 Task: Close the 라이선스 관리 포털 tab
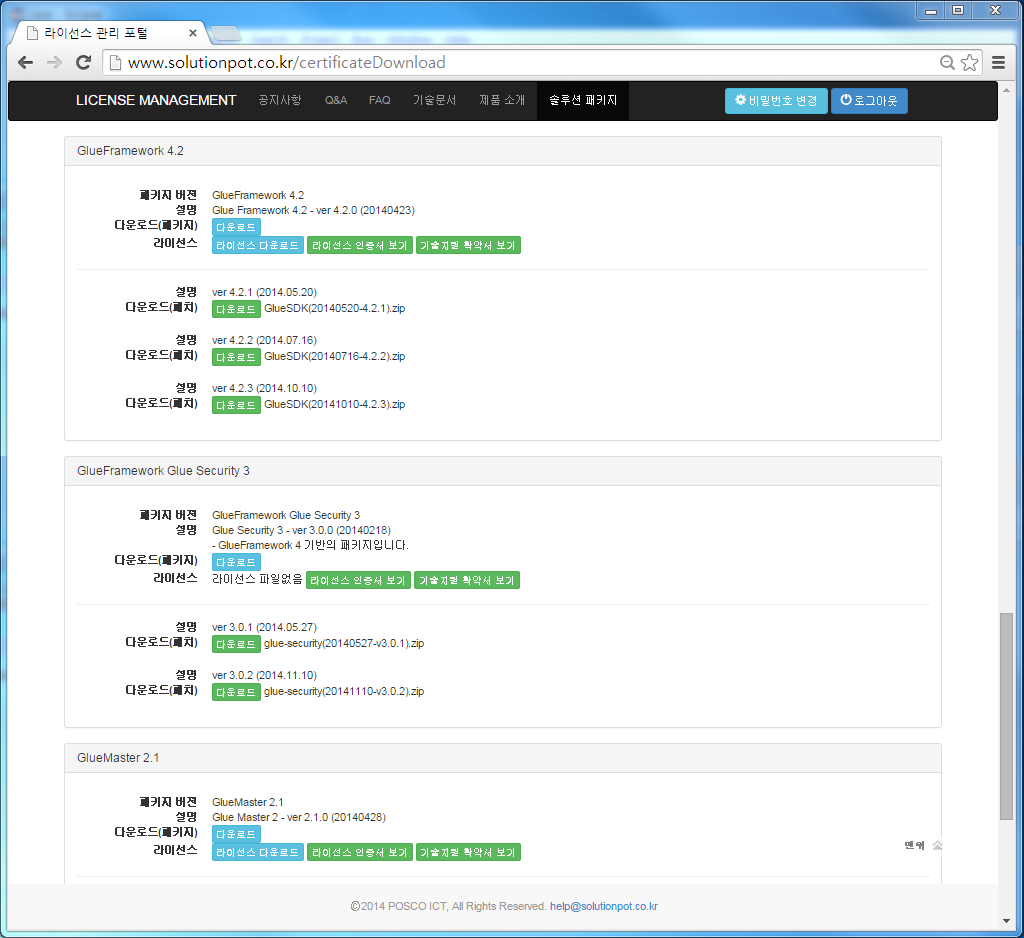pyautogui.click(x=193, y=33)
